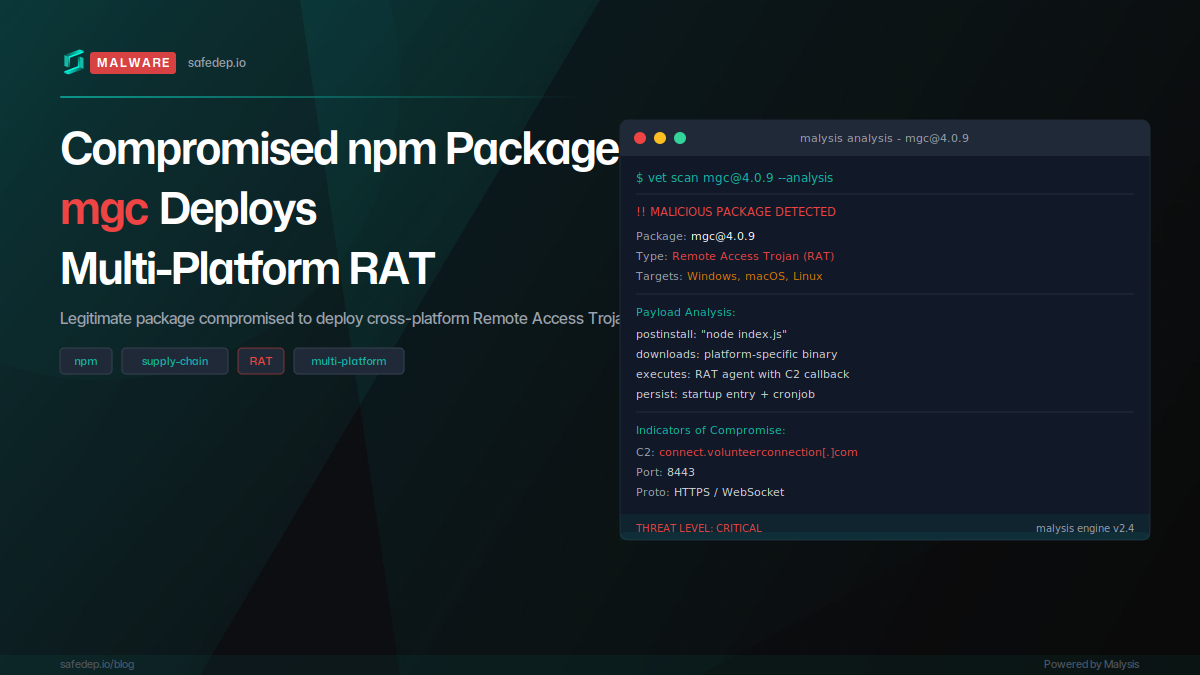The image size is (1200, 675).
Task: Click the green traffic-light dot on terminal
Action: (680, 138)
